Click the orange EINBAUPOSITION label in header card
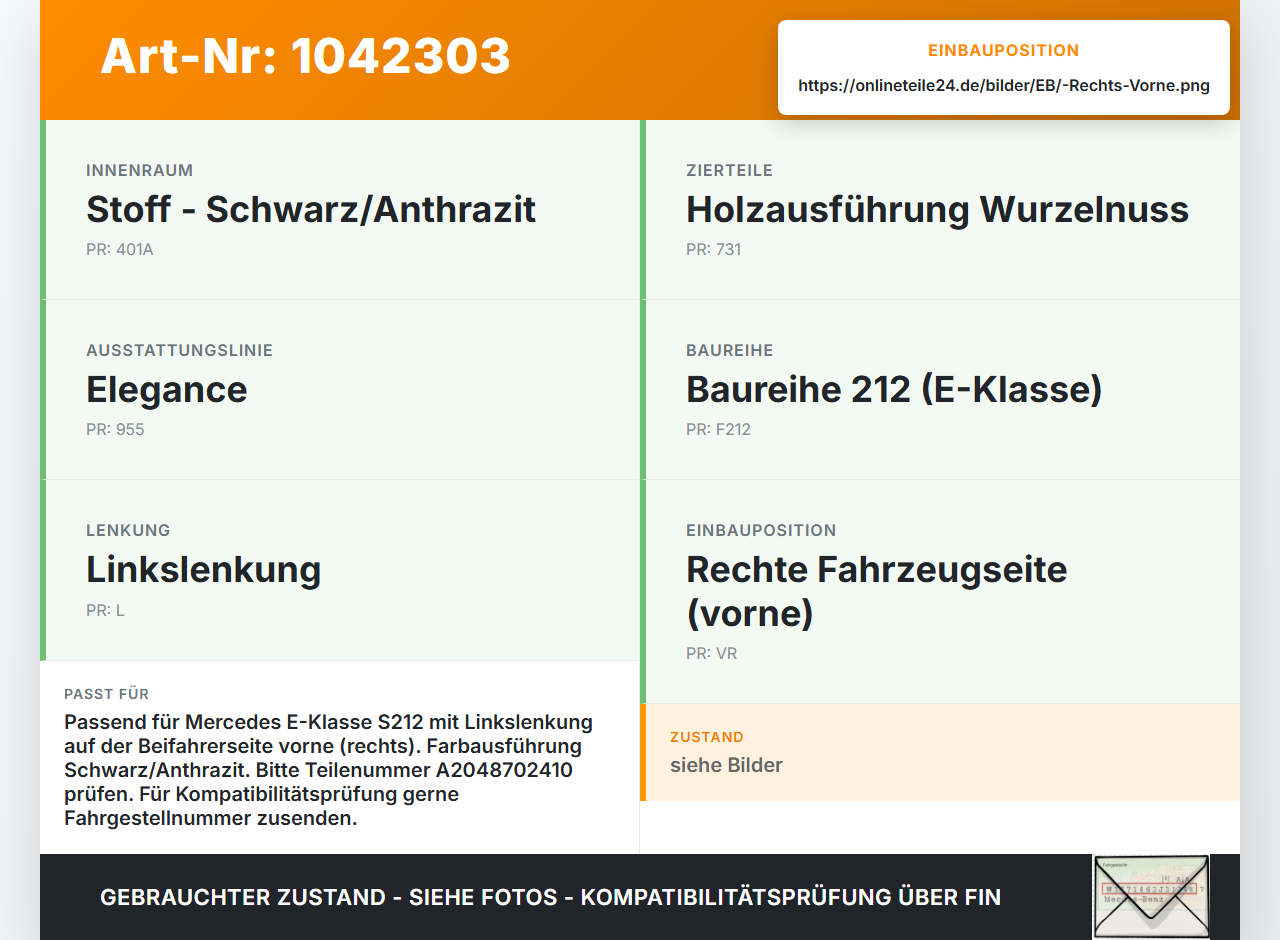This screenshot has height=940, width=1280. pyautogui.click(x=1004, y=51)
